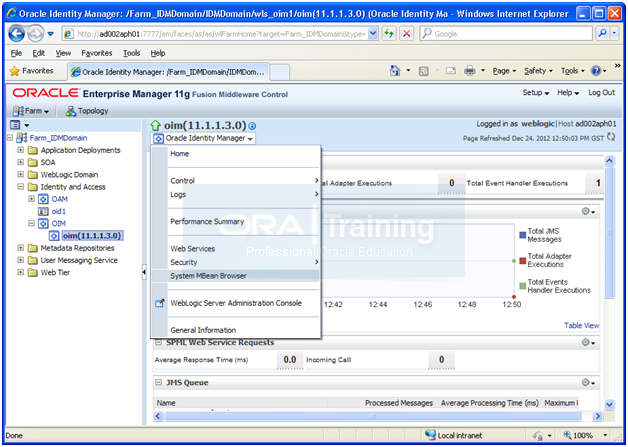Click the Table View link
Image resolution: width=628 pixels, height=447 pixels.
coord(582,325)
